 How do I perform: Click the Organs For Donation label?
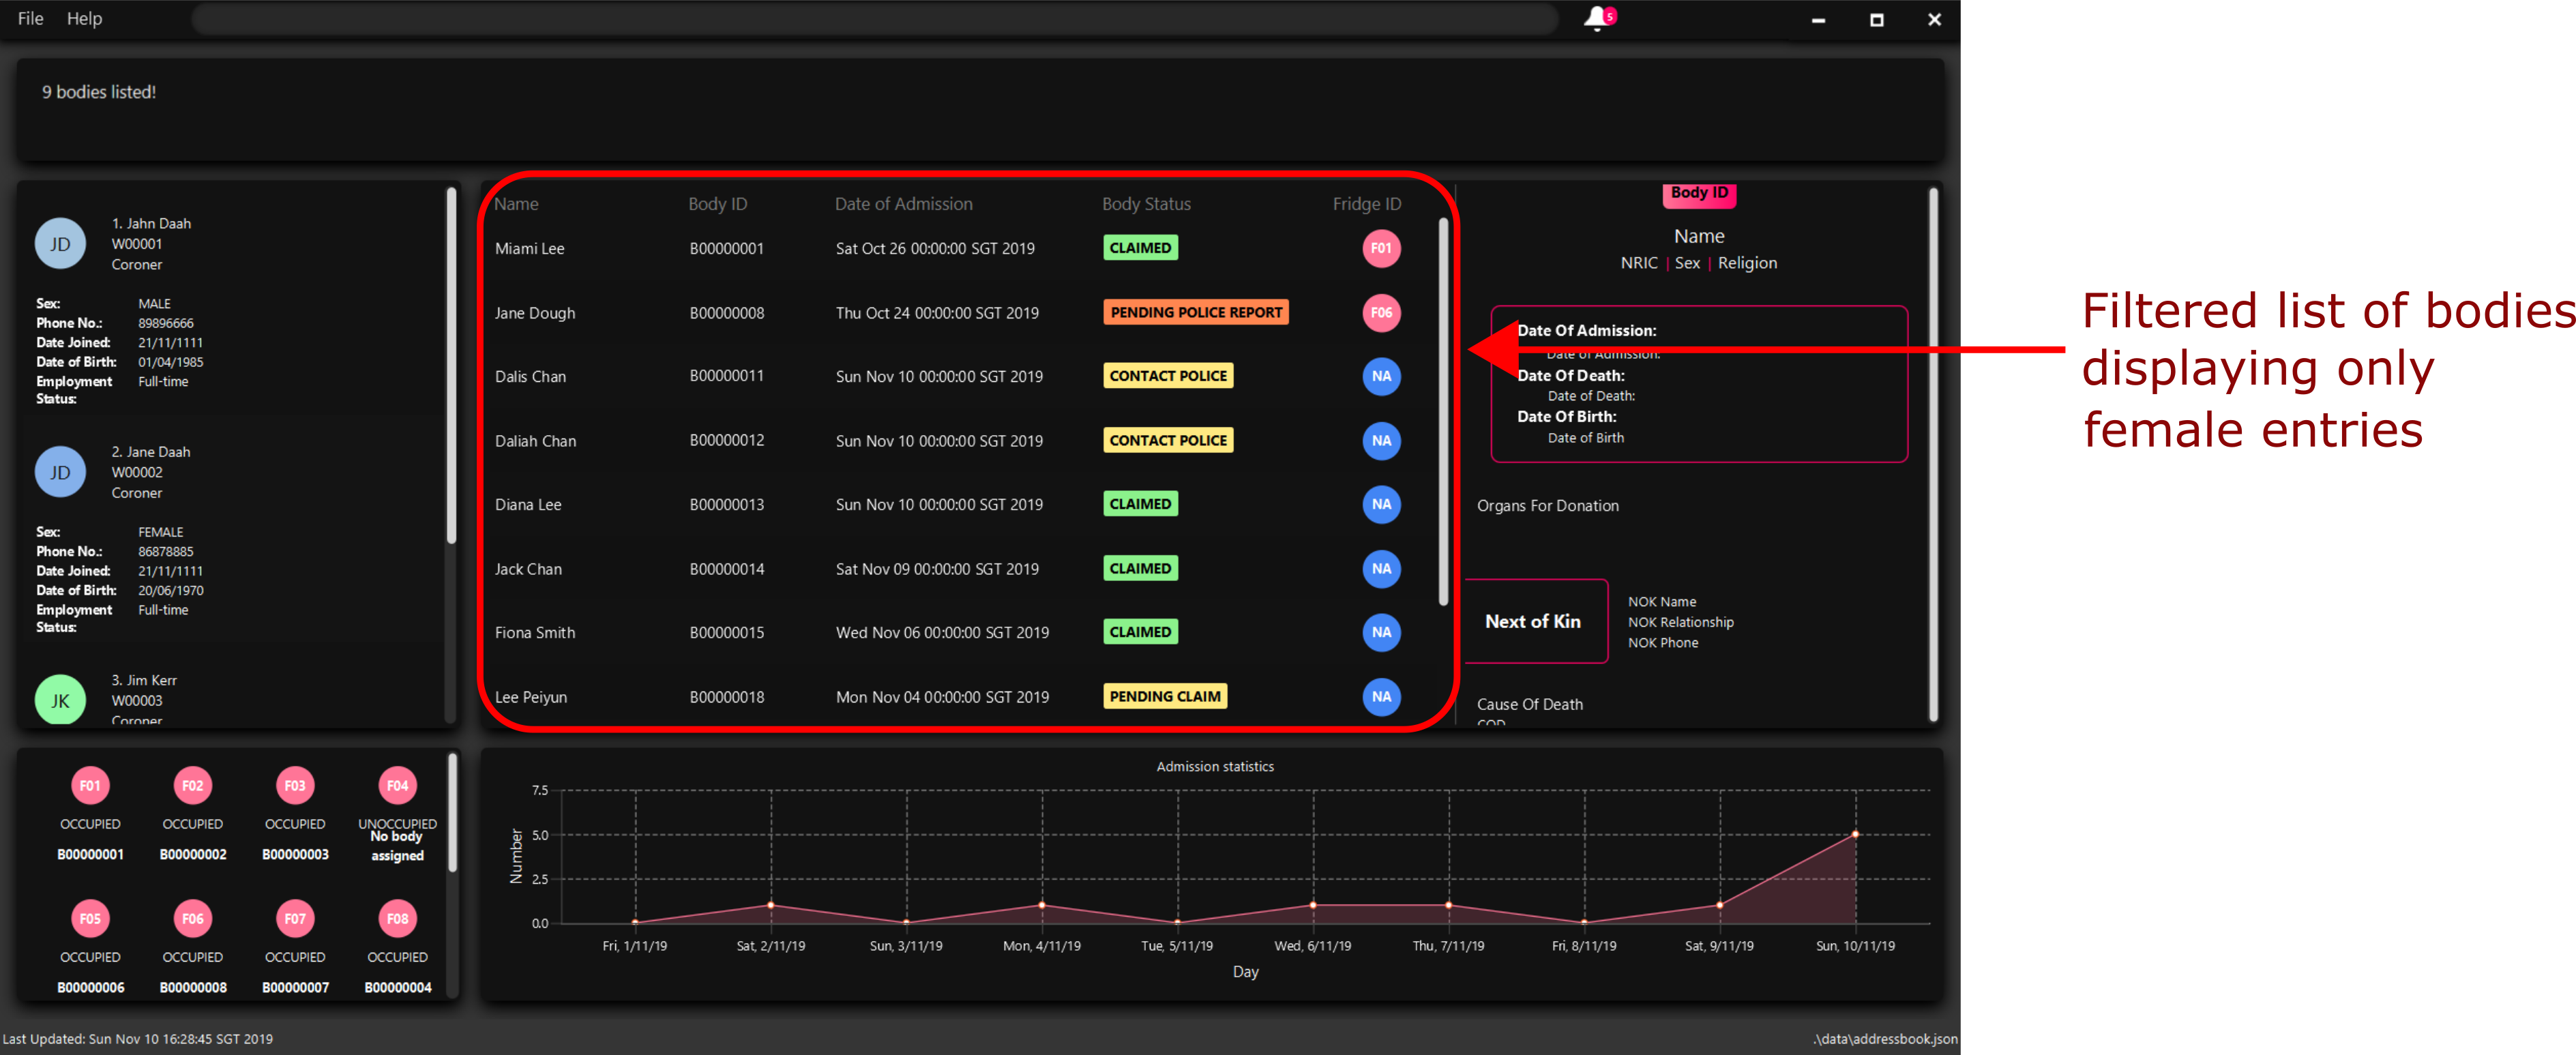(1547, 506)
